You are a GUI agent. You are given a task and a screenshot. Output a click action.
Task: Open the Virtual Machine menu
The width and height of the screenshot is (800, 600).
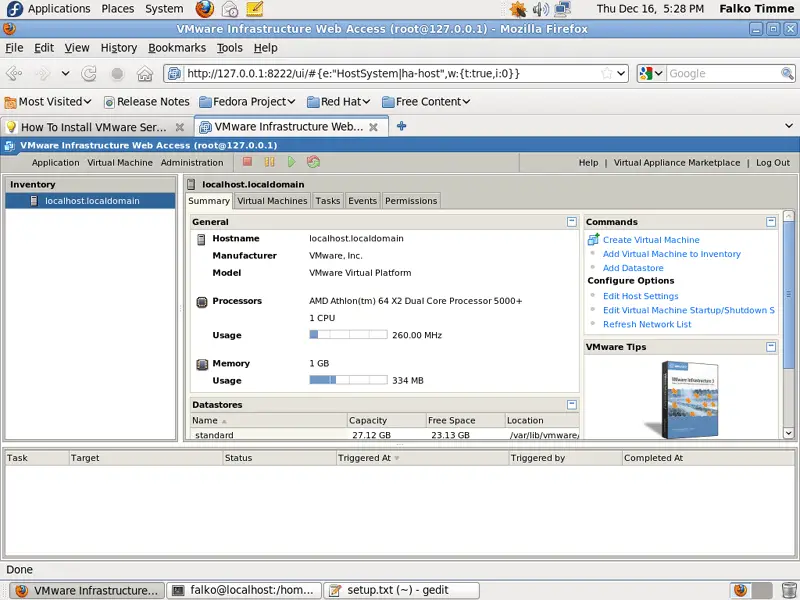[120, 162]
